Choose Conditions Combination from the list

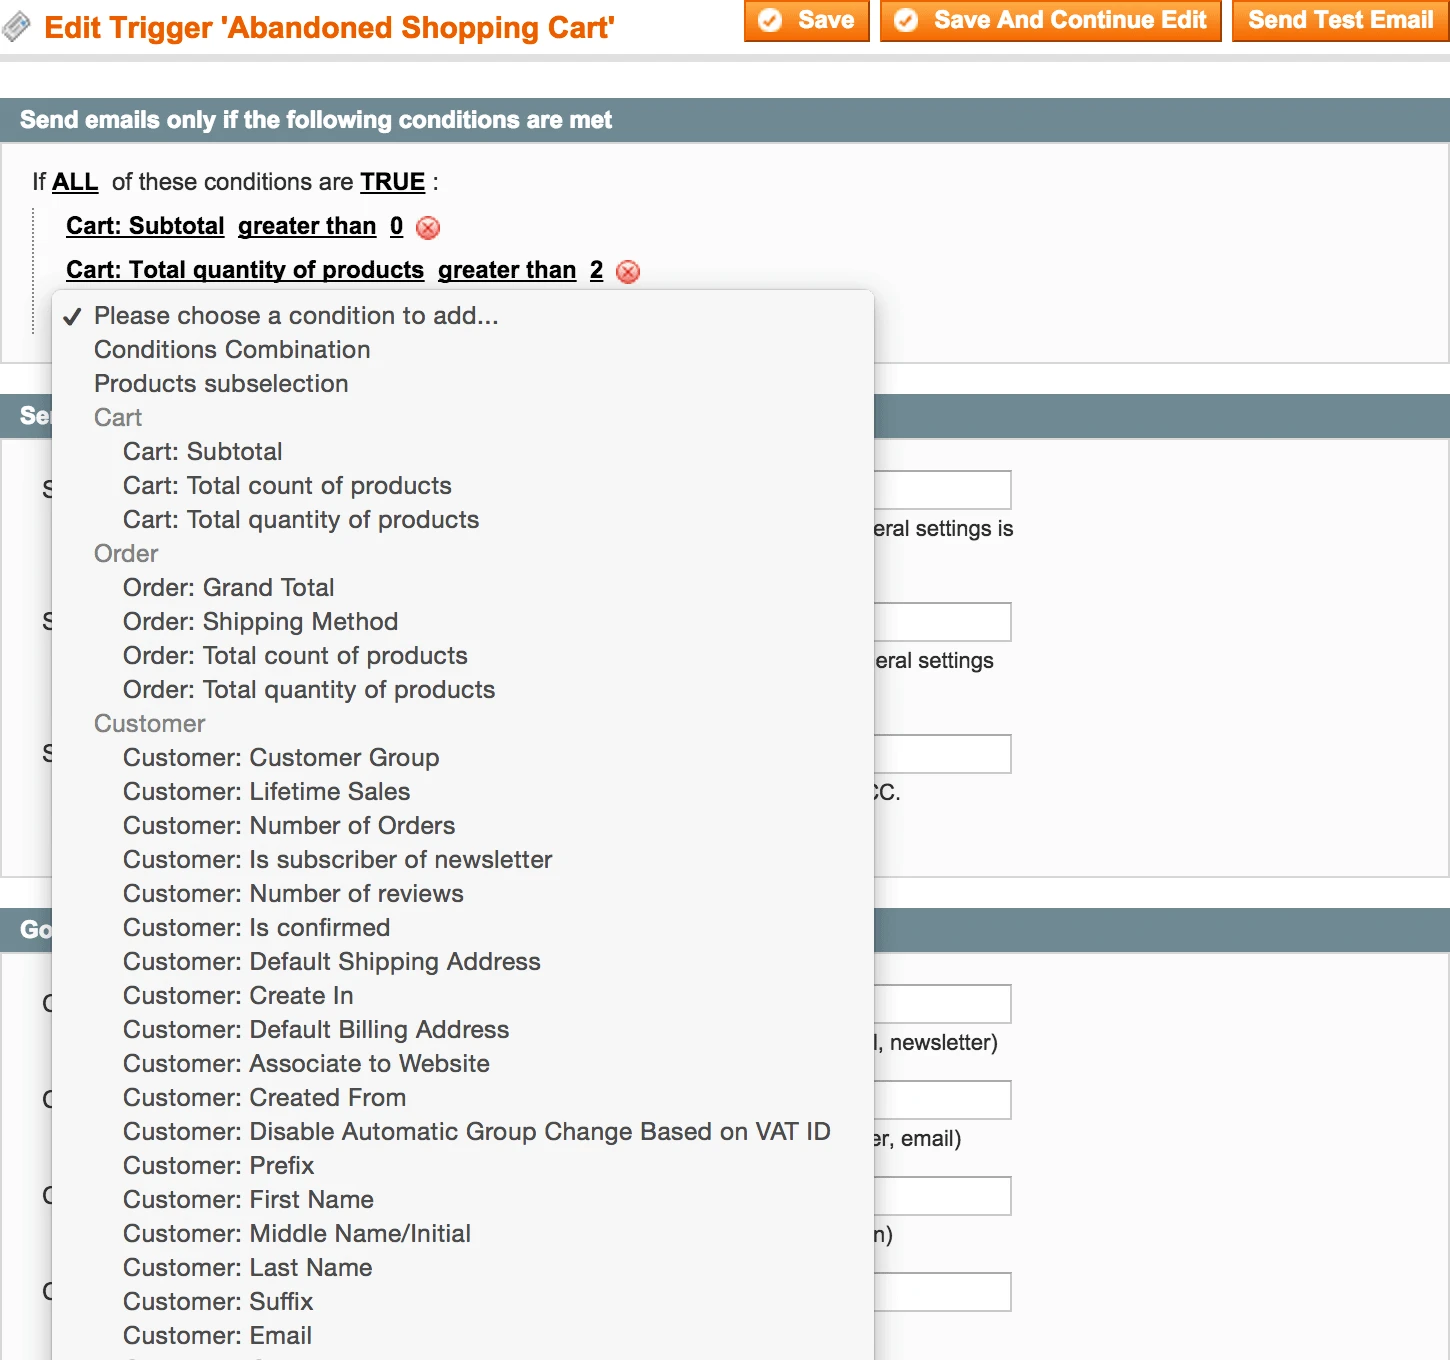pyautogui.click(x=232, y=350)
